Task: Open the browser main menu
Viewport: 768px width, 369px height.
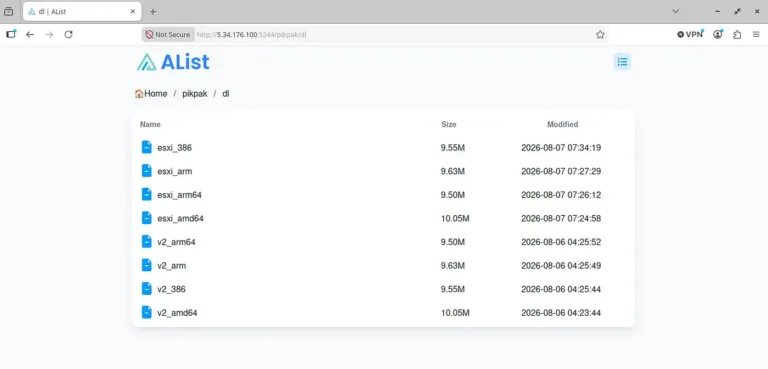Action: (x=756, y=34)
